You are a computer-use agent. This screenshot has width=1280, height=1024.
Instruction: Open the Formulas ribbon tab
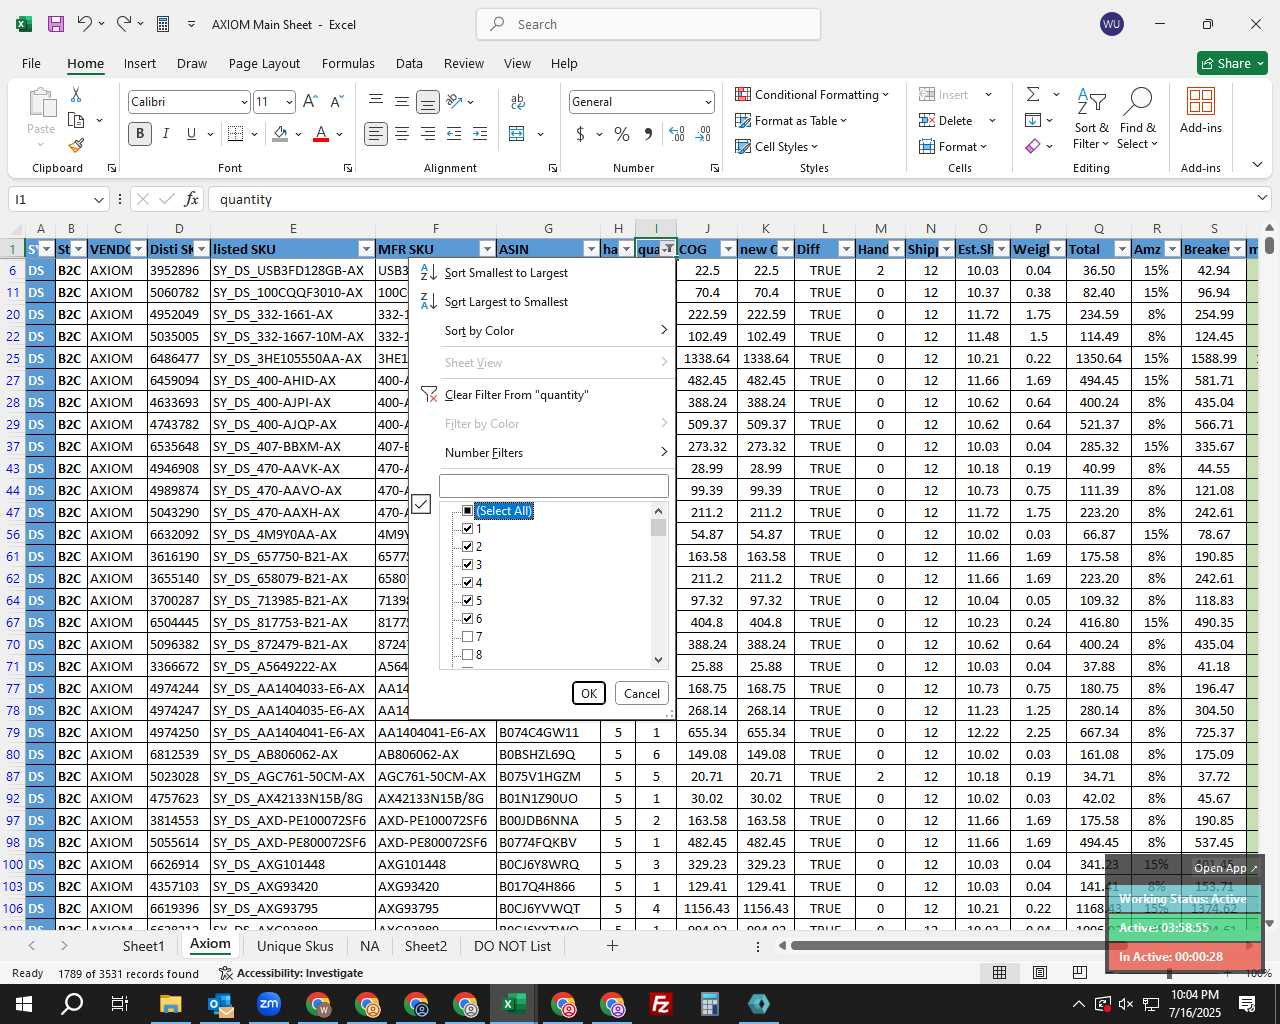(348, 63)
